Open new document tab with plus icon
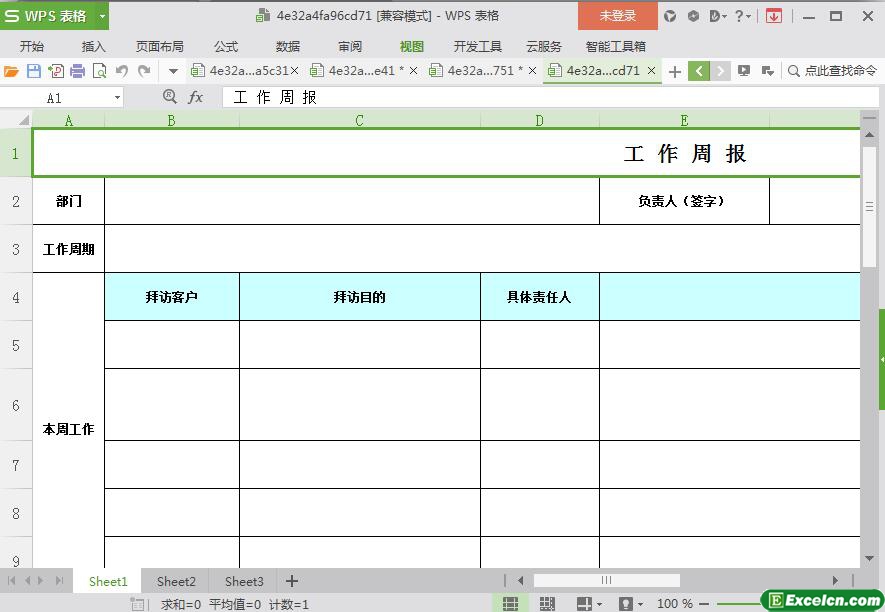This screenshot has height=612, width=885. [x=675, y=71]
